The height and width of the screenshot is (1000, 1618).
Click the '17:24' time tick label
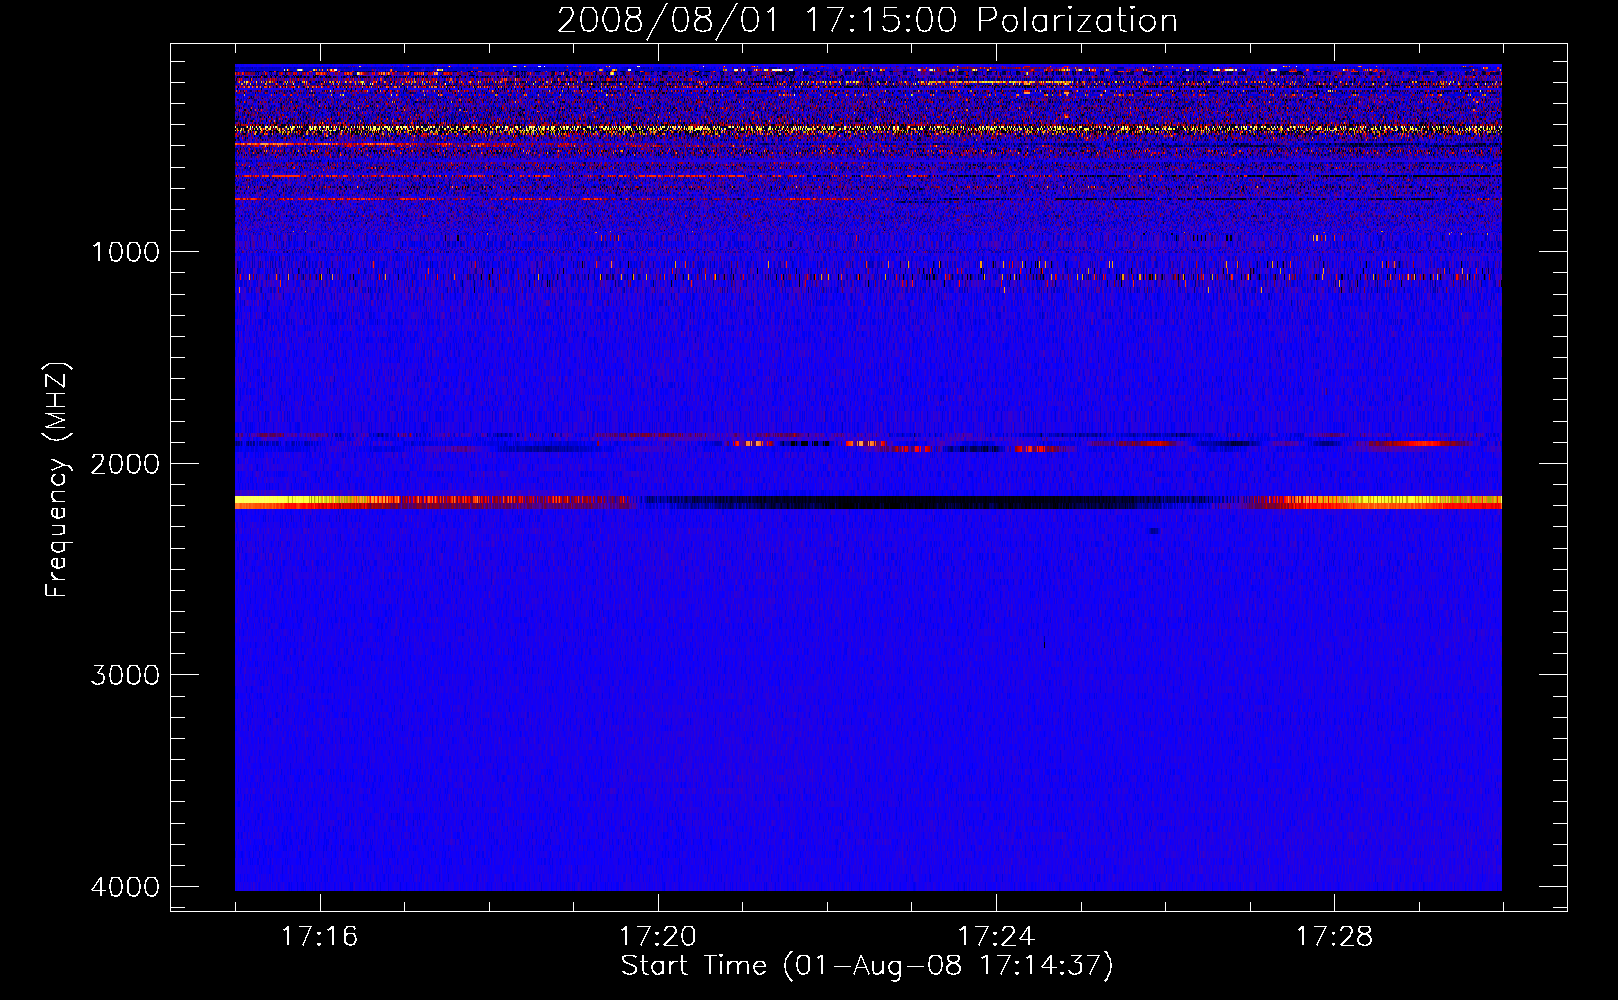click(996, 937)
